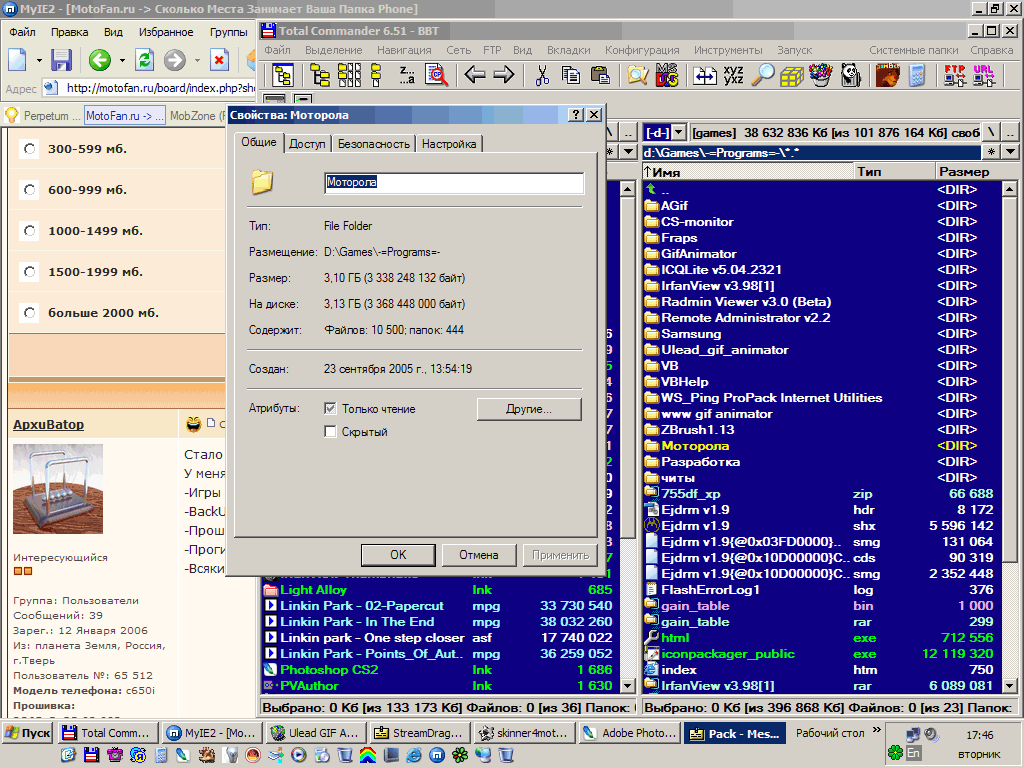Select the 600-999 мб. poll option

point(29,190)
